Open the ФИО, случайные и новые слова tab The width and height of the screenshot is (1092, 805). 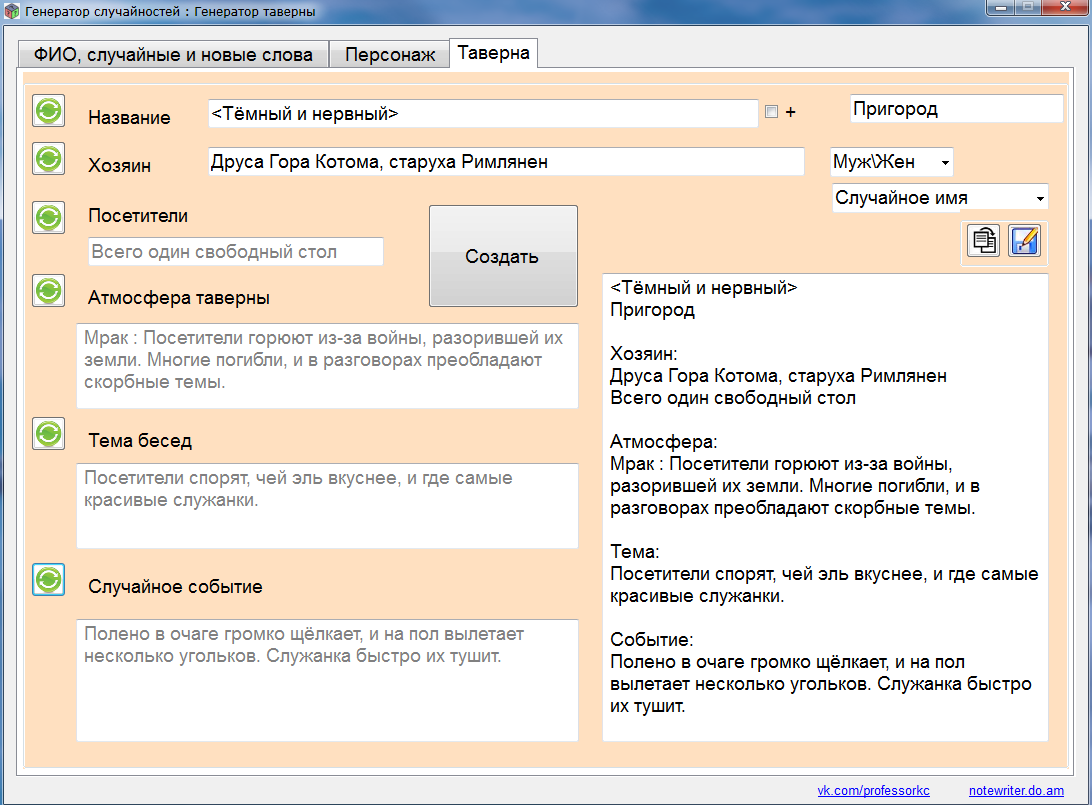173,55
